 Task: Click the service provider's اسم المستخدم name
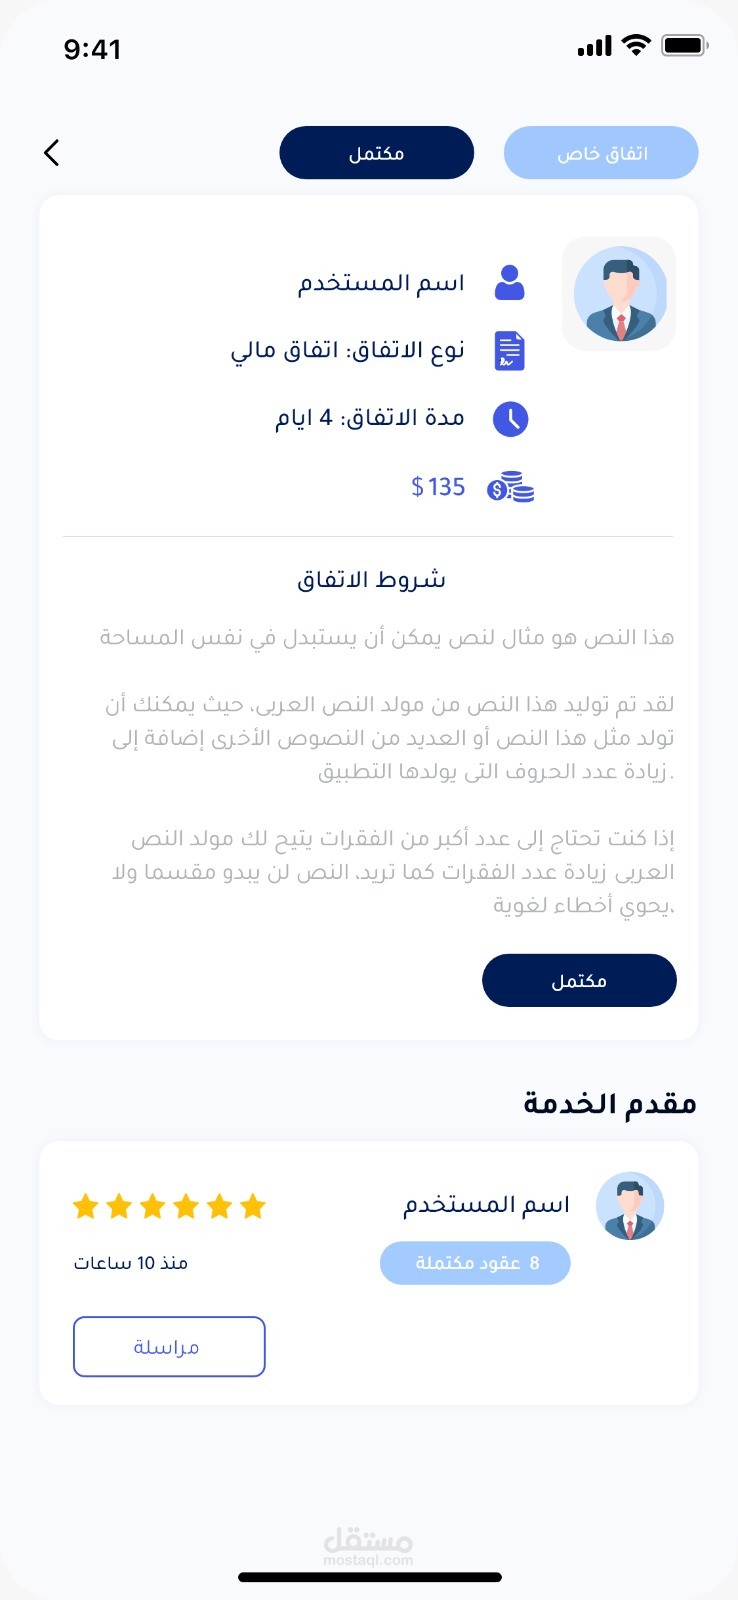(486, 1205)
